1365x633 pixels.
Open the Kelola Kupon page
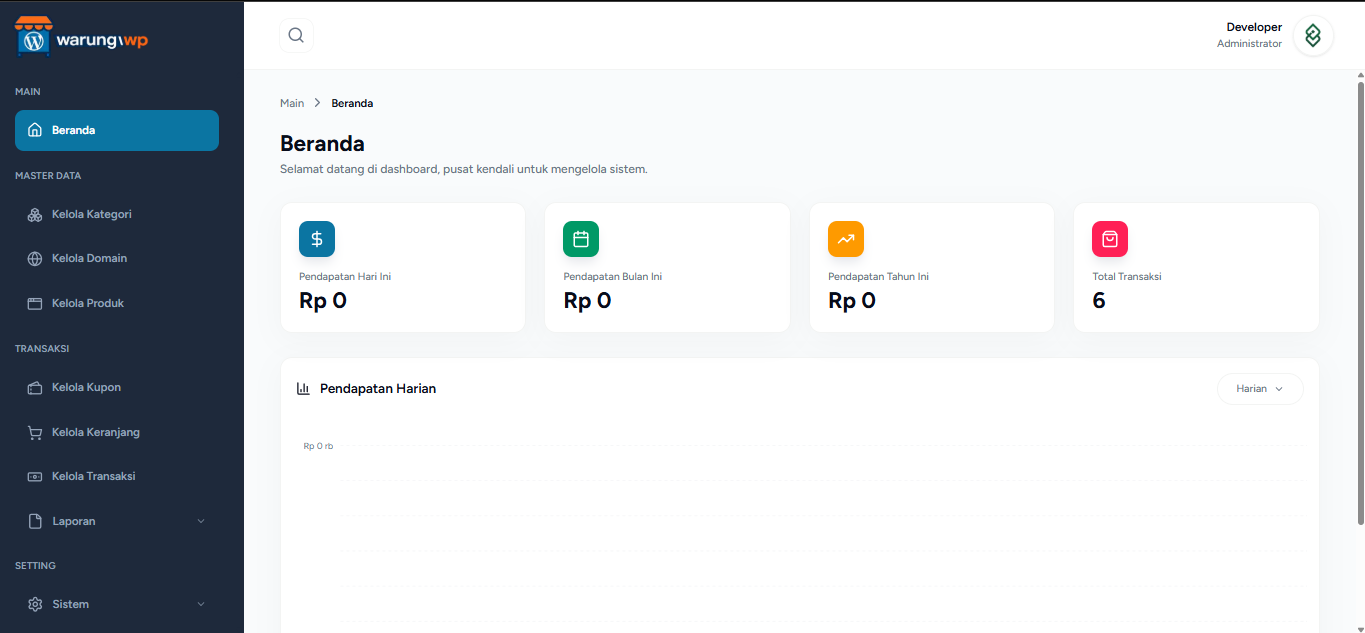click(86, 387)
